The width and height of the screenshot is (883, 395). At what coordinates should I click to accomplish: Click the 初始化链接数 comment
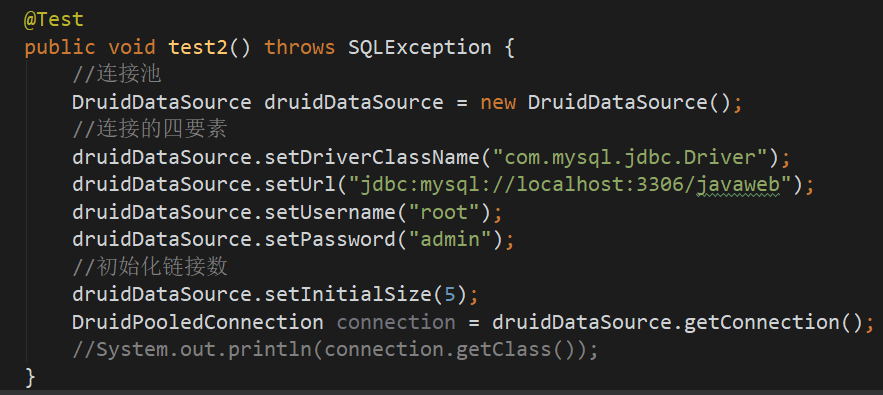click(x=150, y=267)
